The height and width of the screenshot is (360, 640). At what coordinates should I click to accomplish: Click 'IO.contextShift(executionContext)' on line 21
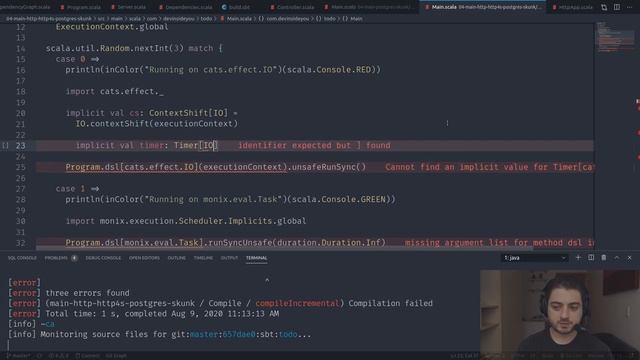pyautogui.click(x=156, y=124)
